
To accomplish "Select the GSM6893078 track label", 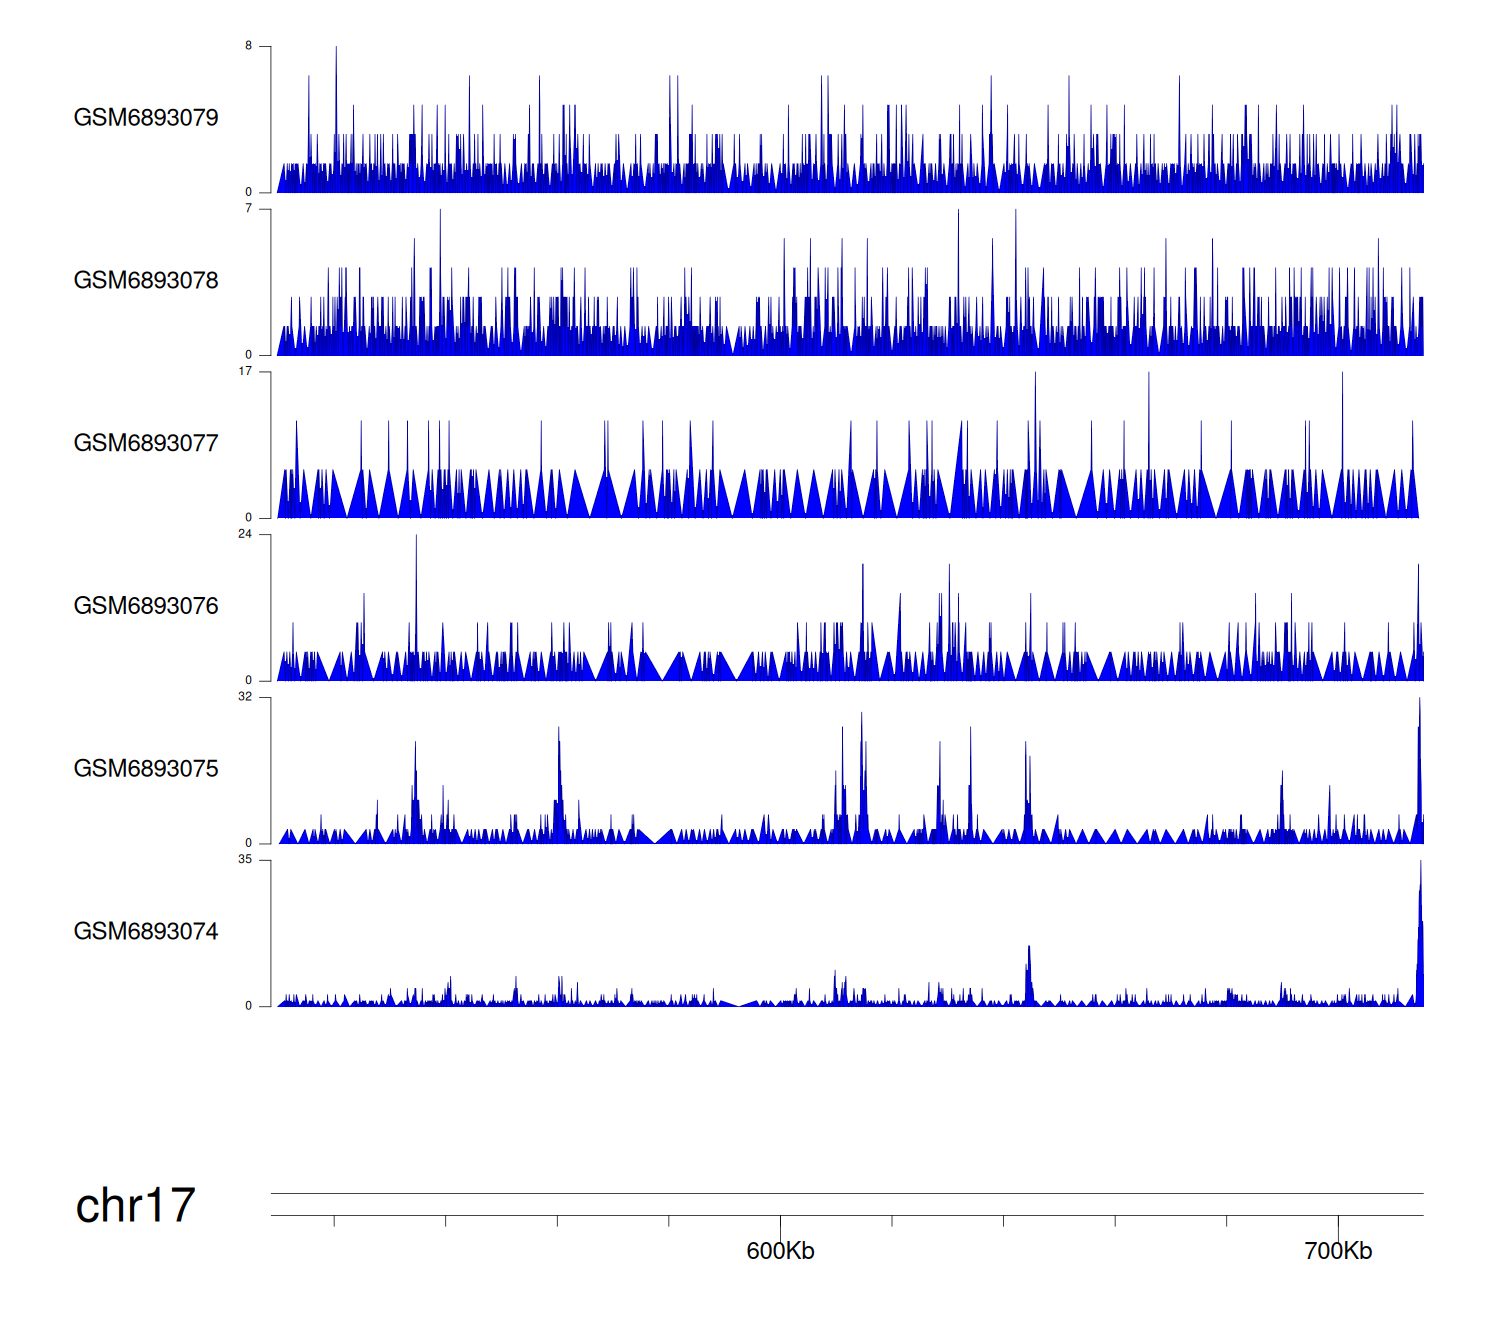I will click(x=146, y=281).
